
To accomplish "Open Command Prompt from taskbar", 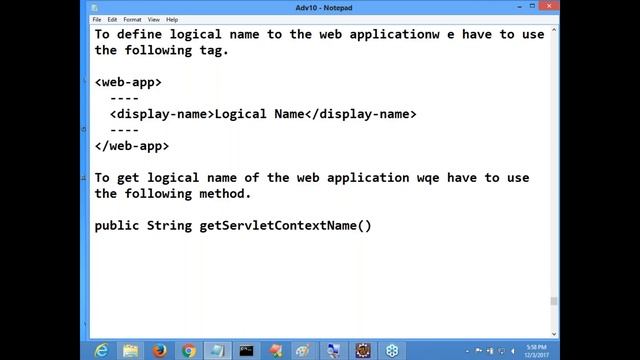I will pos(247,351).
